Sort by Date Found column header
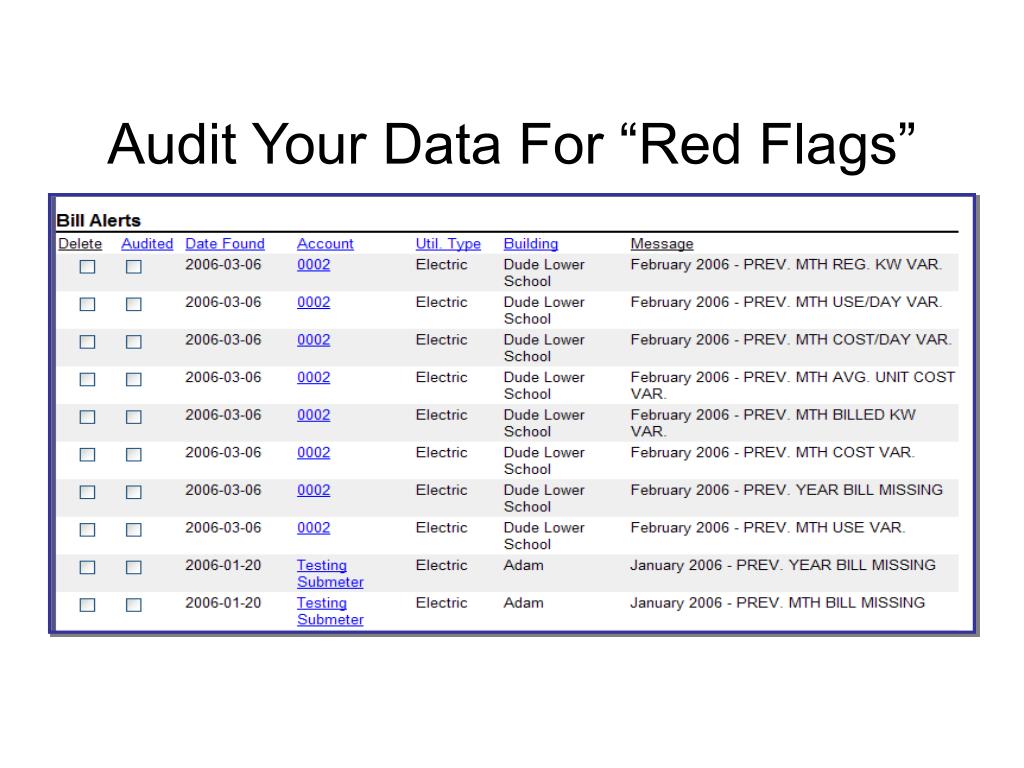 [x=225, y=244]
